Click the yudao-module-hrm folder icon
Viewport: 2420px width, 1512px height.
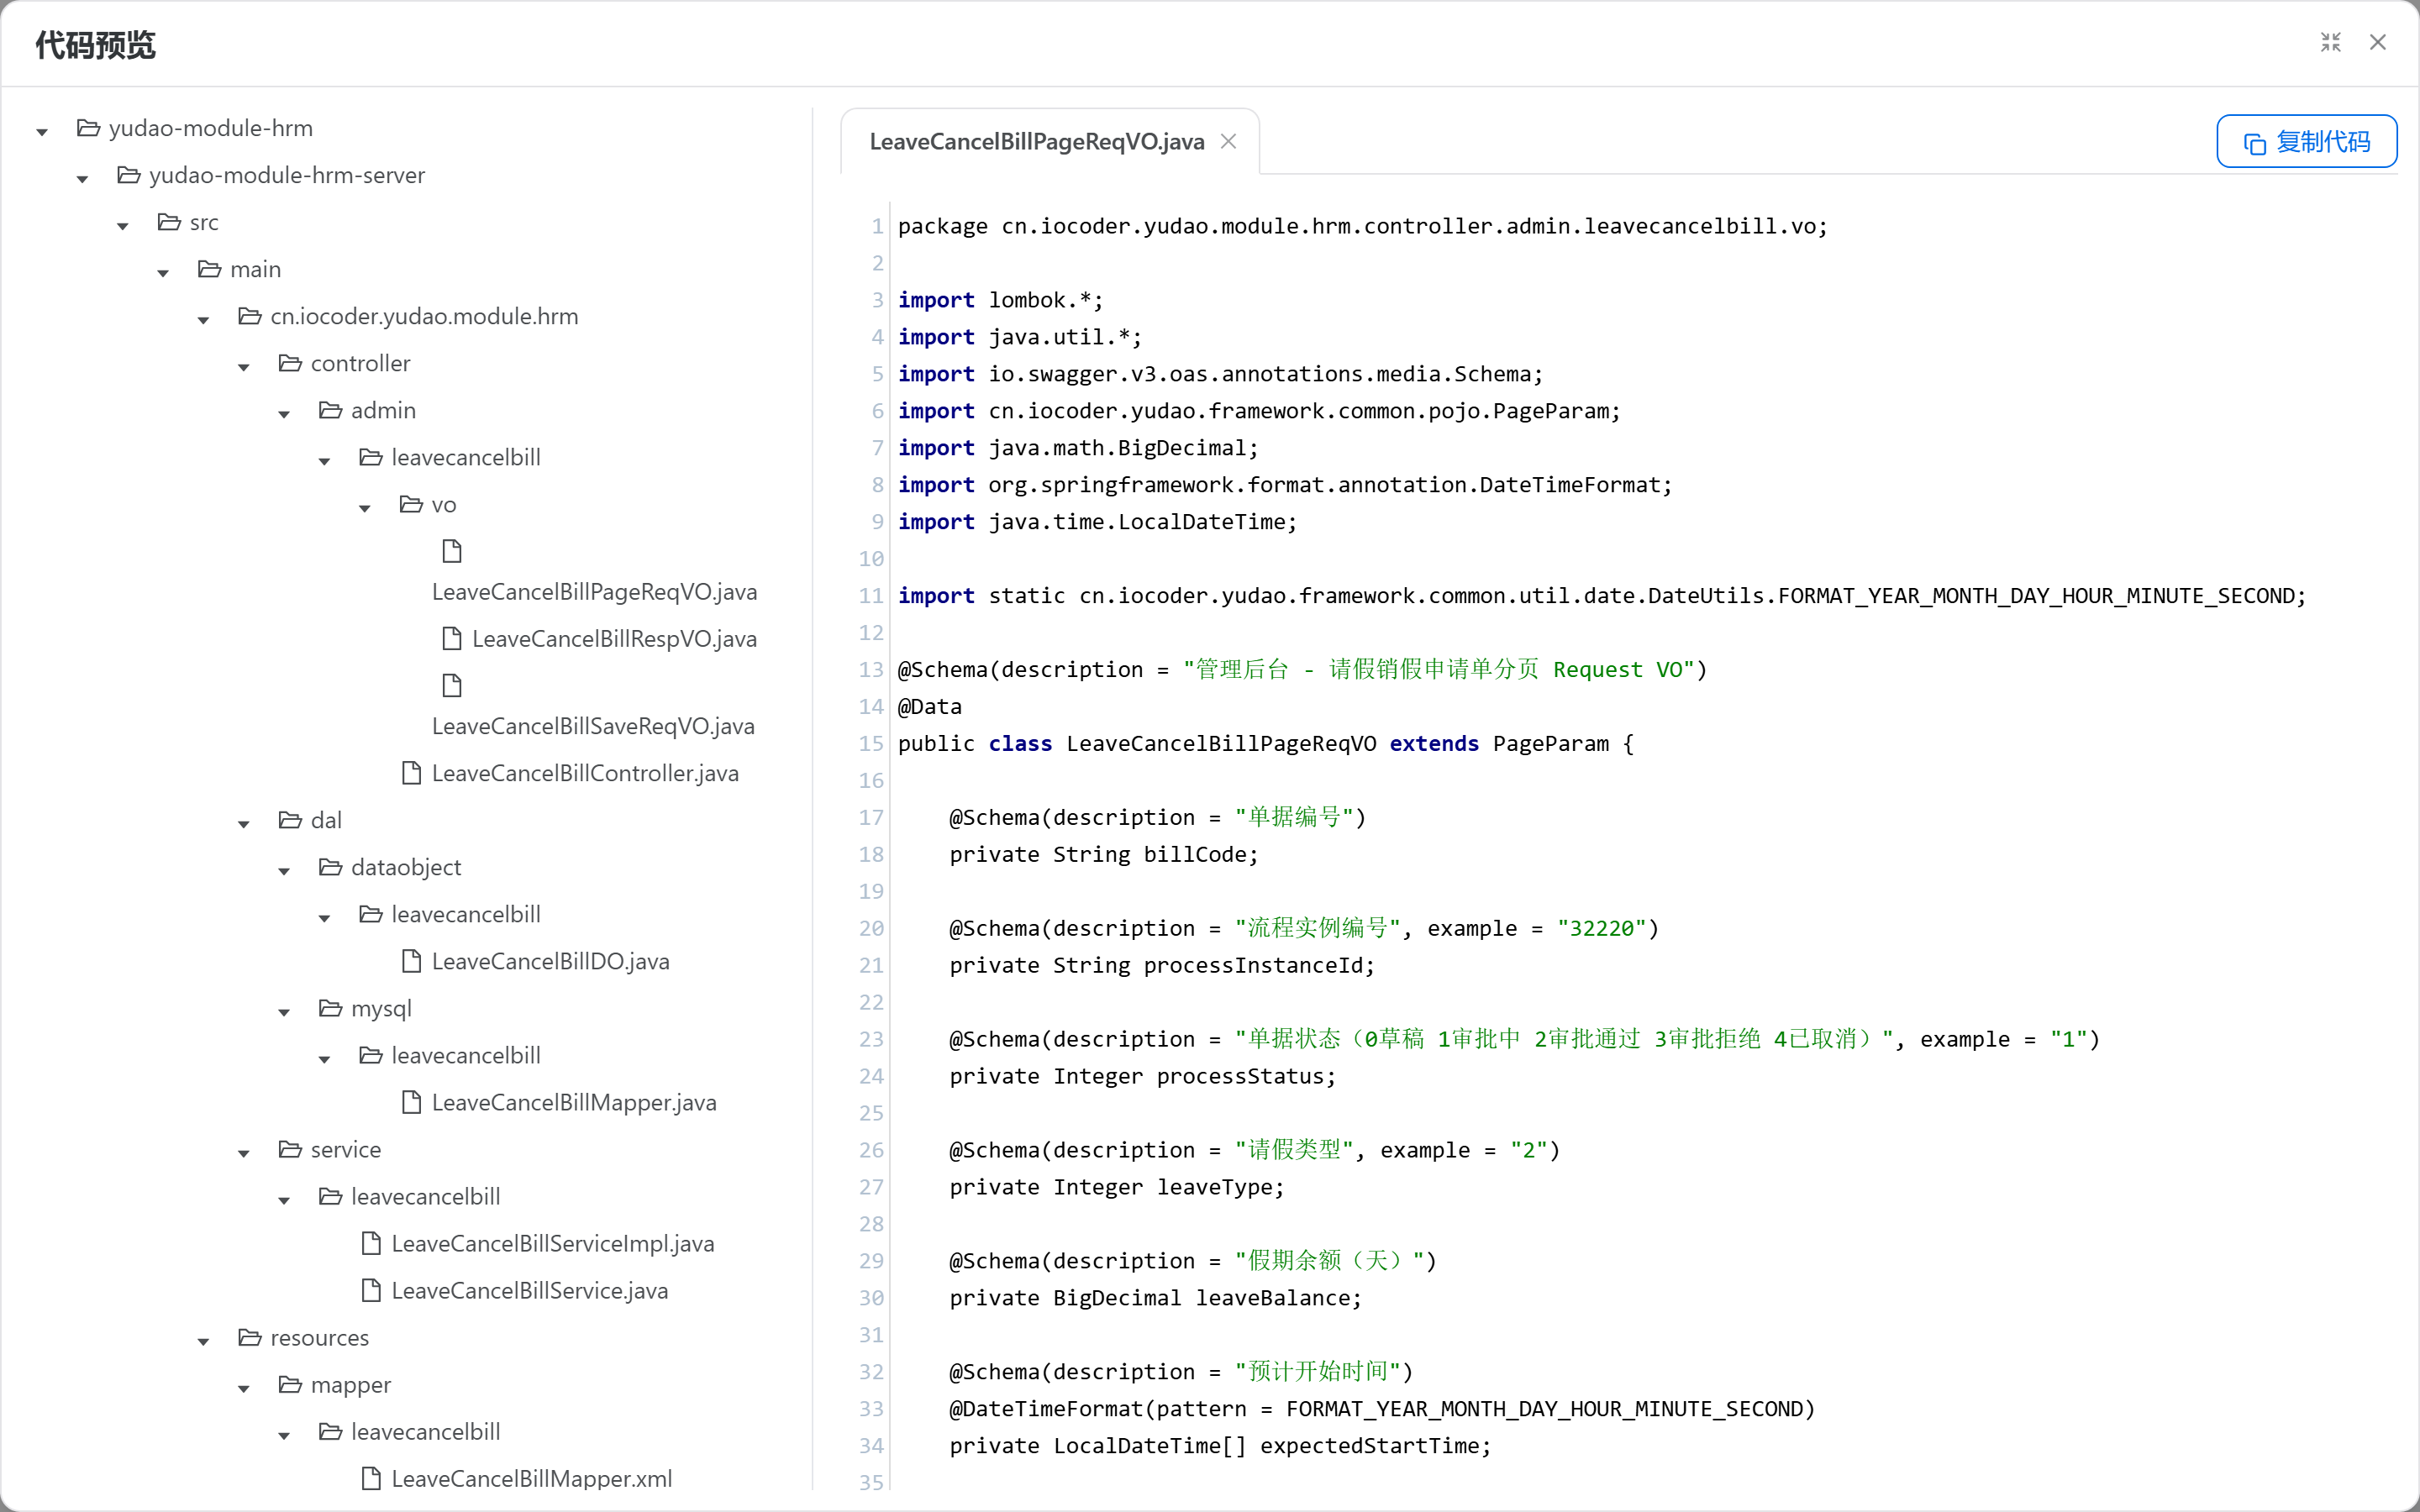pos(88,128)
